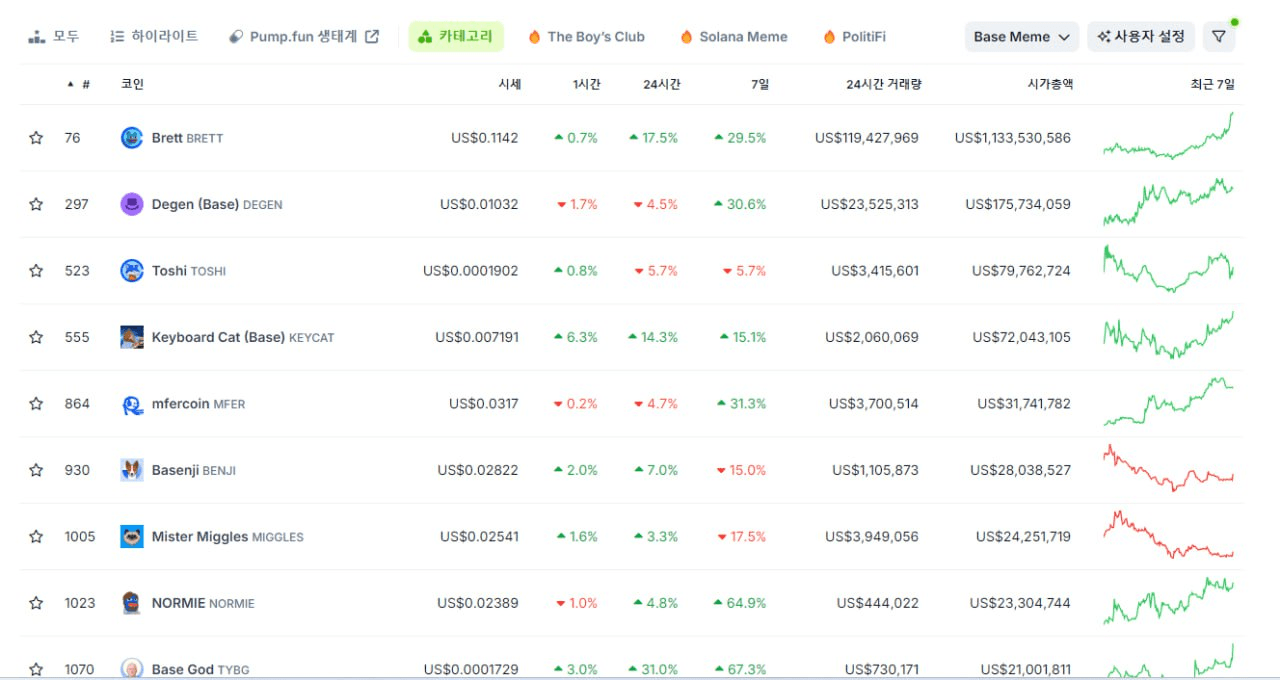
Task: Click Brett market cap US$1,133,530,586
Action: (x=1013, y=138)
